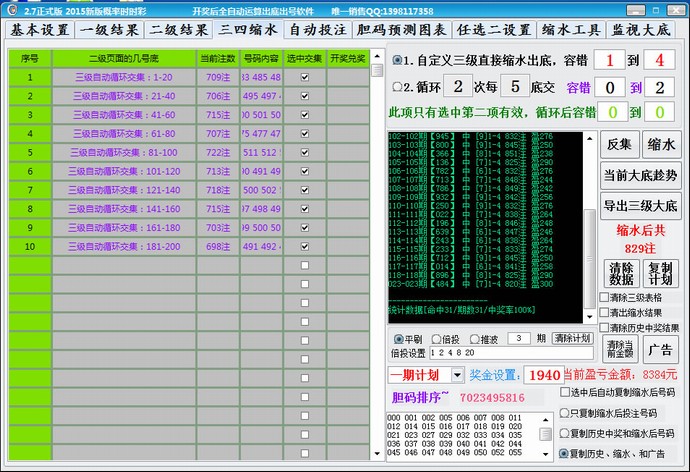Click the 缩水 button
The width and height of the screenshot is (690, 472).
(661, 144)
